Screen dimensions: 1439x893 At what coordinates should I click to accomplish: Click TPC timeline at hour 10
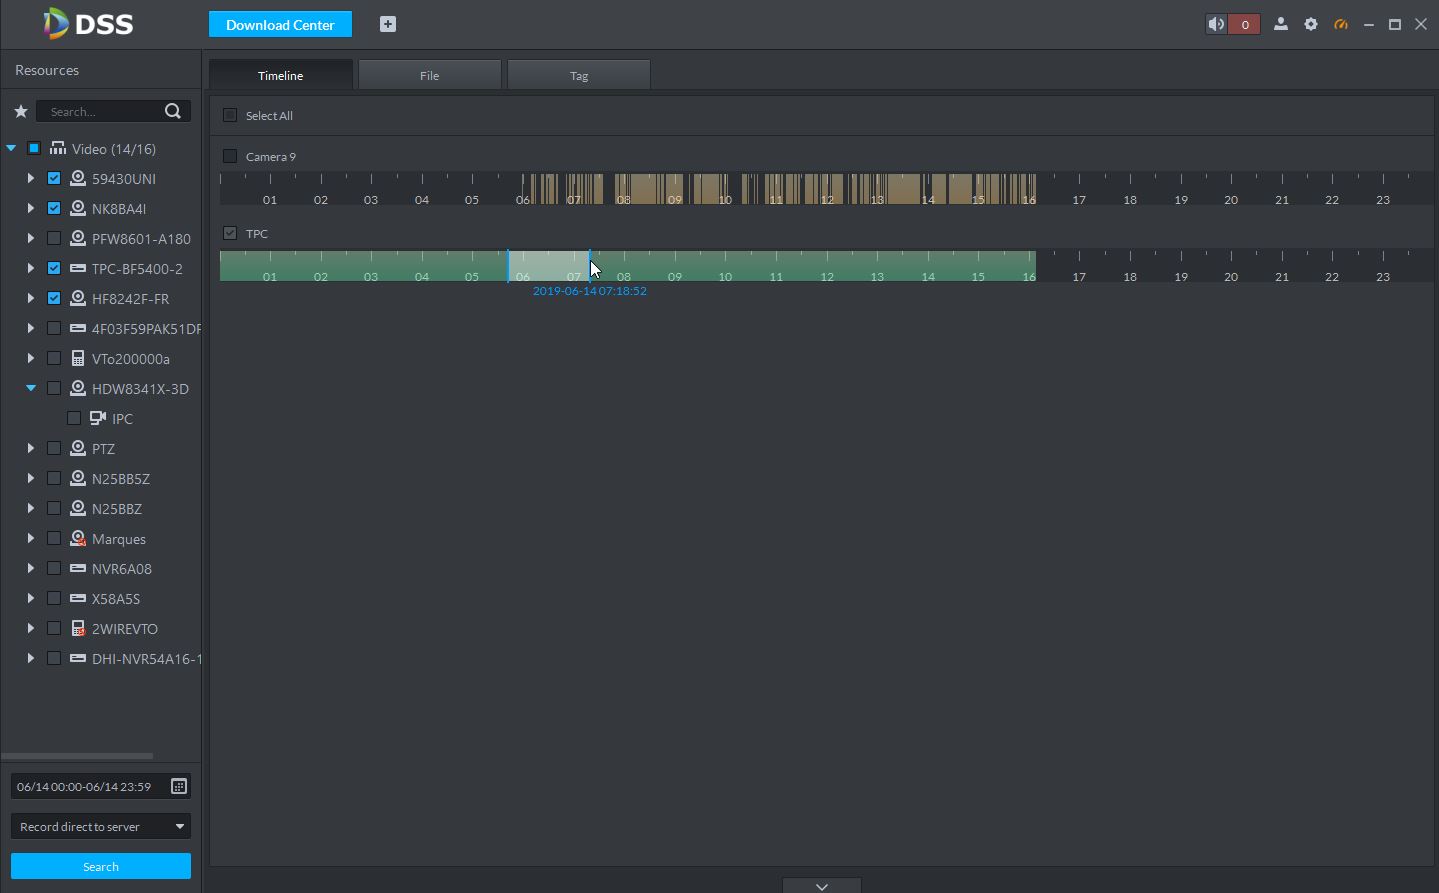tap(725, 266)
